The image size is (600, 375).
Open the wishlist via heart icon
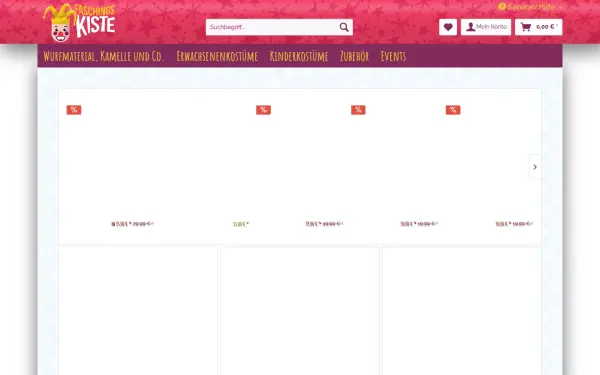[x=448, y=27]
